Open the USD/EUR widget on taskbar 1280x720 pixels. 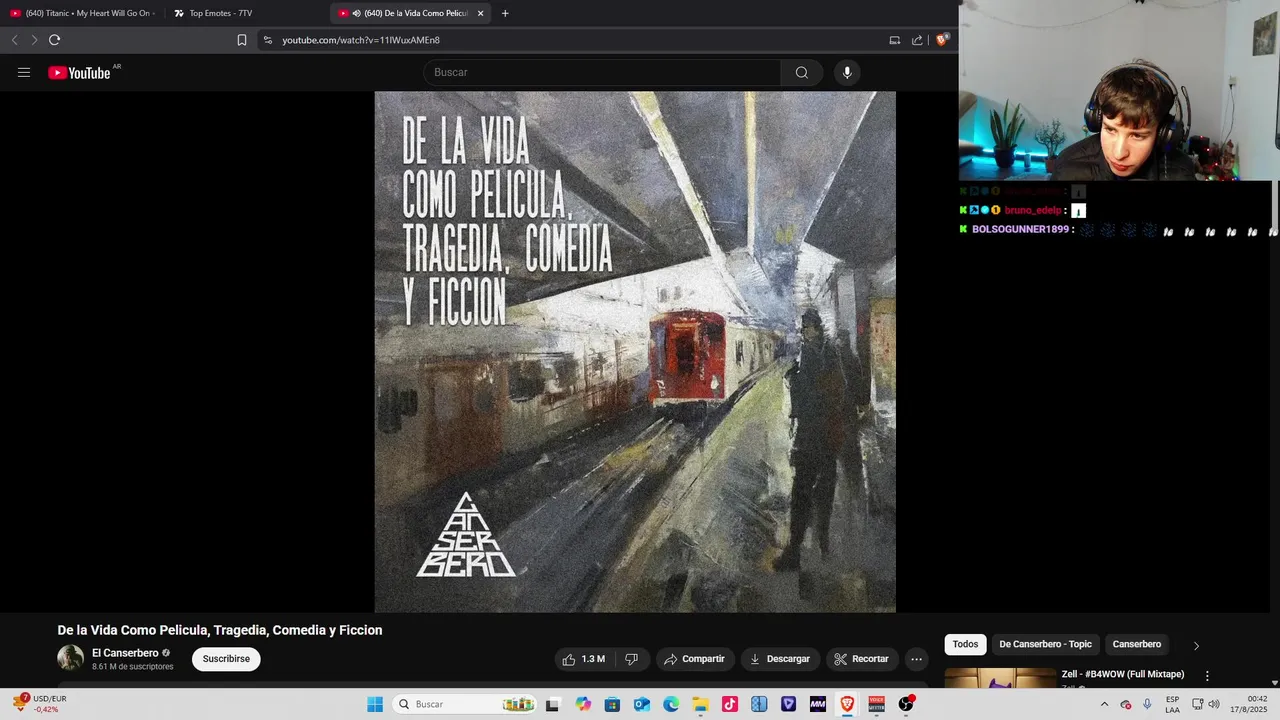pyautogui.click(x=40, y=704)
